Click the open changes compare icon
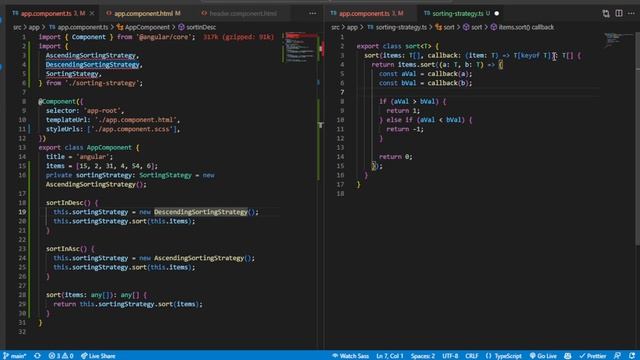Image resolution: width=640 pixels, height=360 pixels. (x=606, y=13)
